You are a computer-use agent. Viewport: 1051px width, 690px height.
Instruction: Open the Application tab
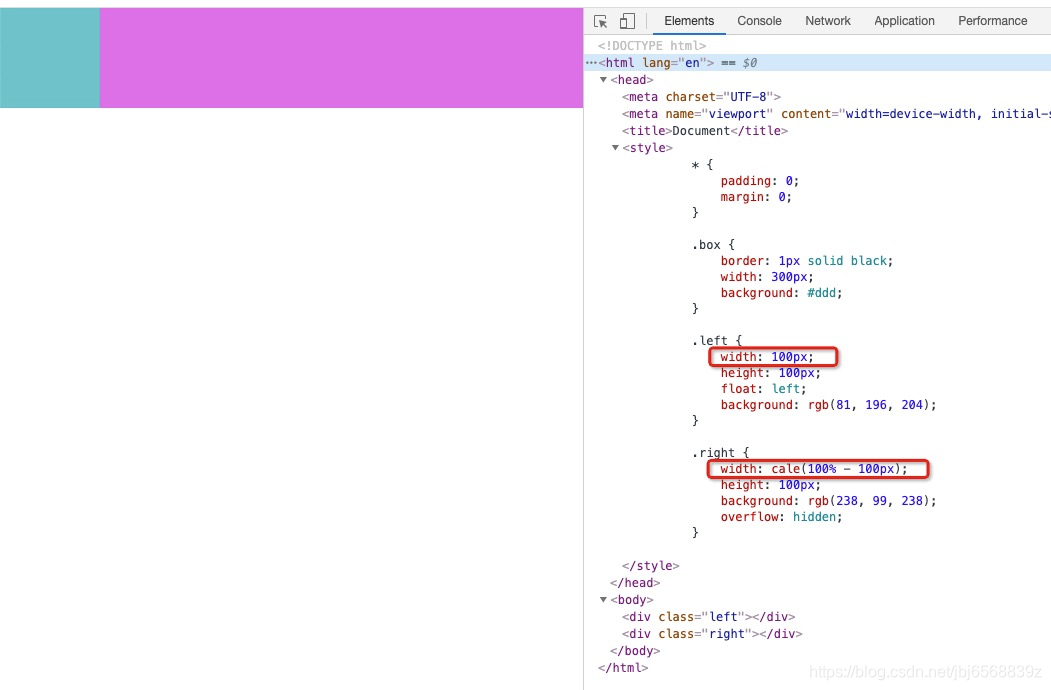904,21
